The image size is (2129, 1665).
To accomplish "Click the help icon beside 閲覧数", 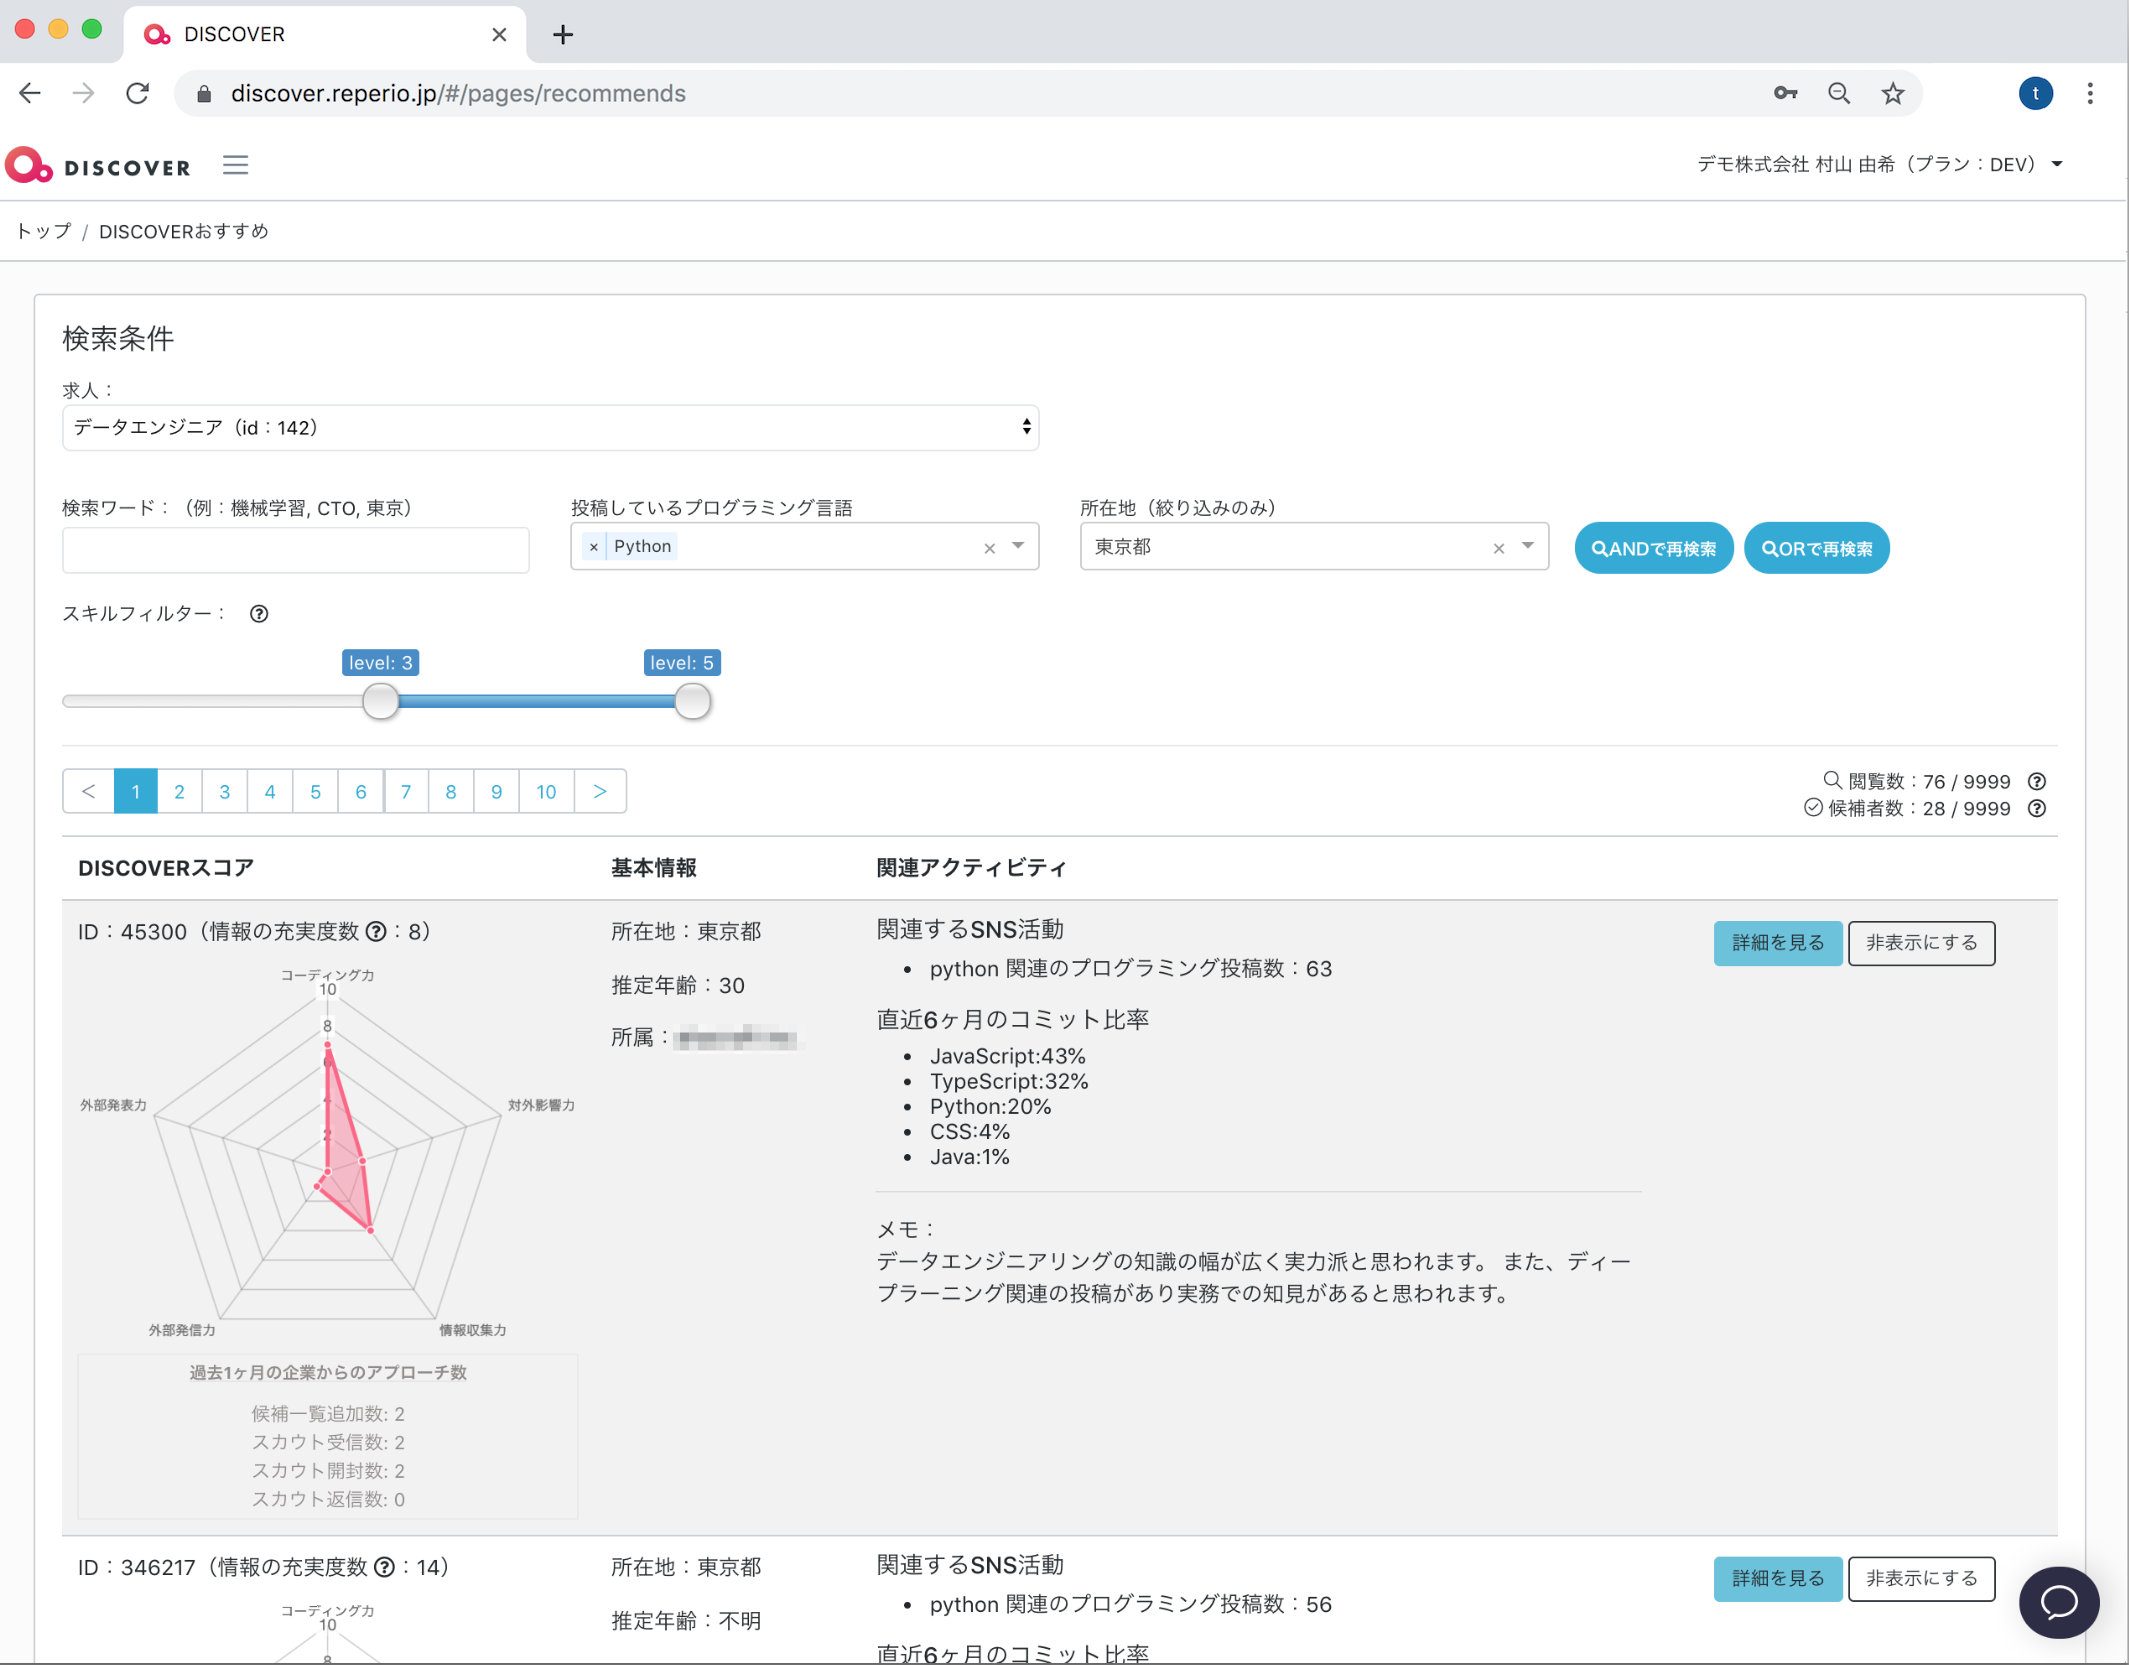I will click(2036, 782).
